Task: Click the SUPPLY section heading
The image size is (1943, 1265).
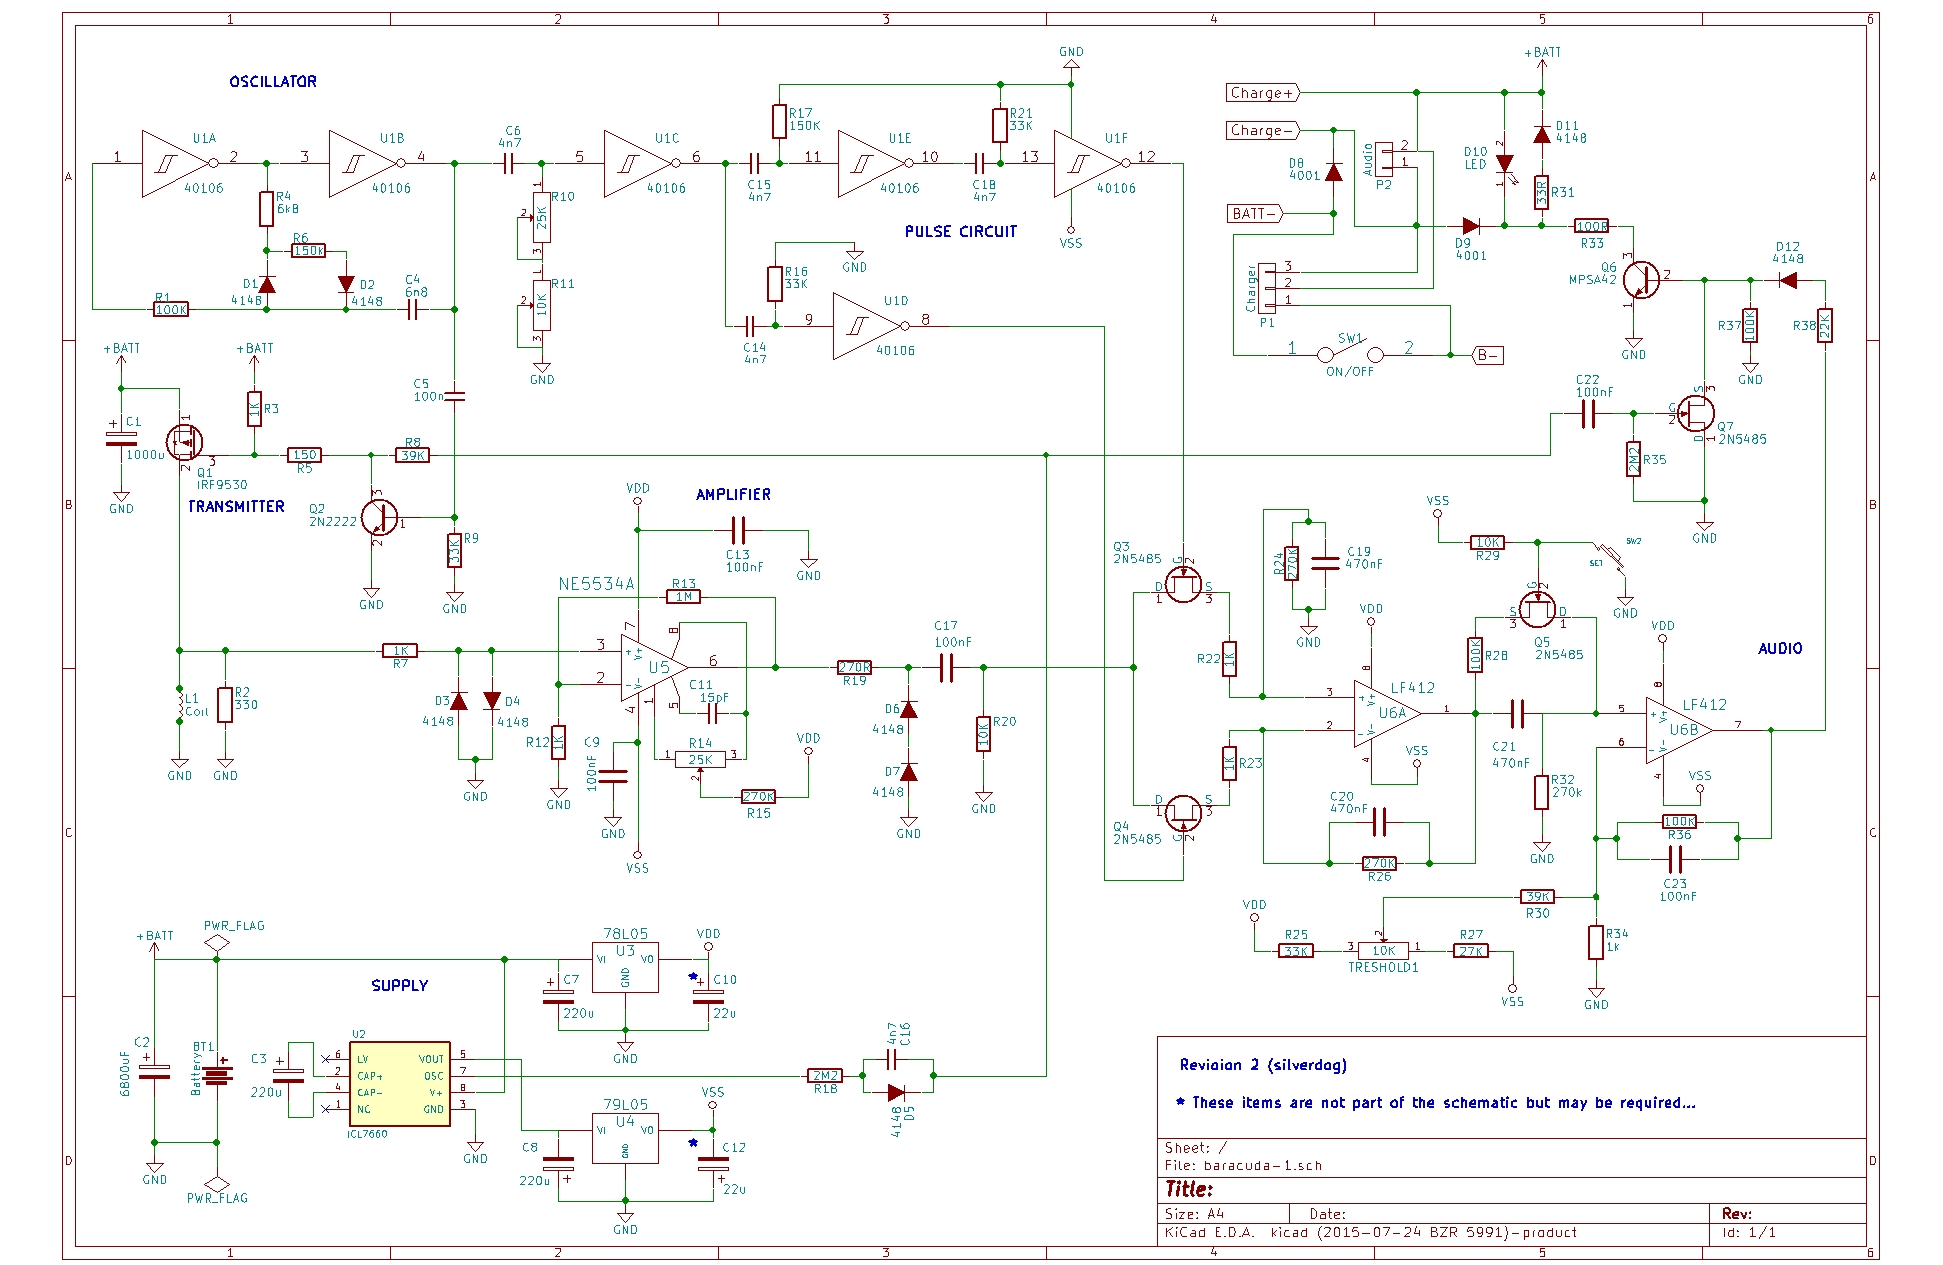Action: (x=399, y=986)
